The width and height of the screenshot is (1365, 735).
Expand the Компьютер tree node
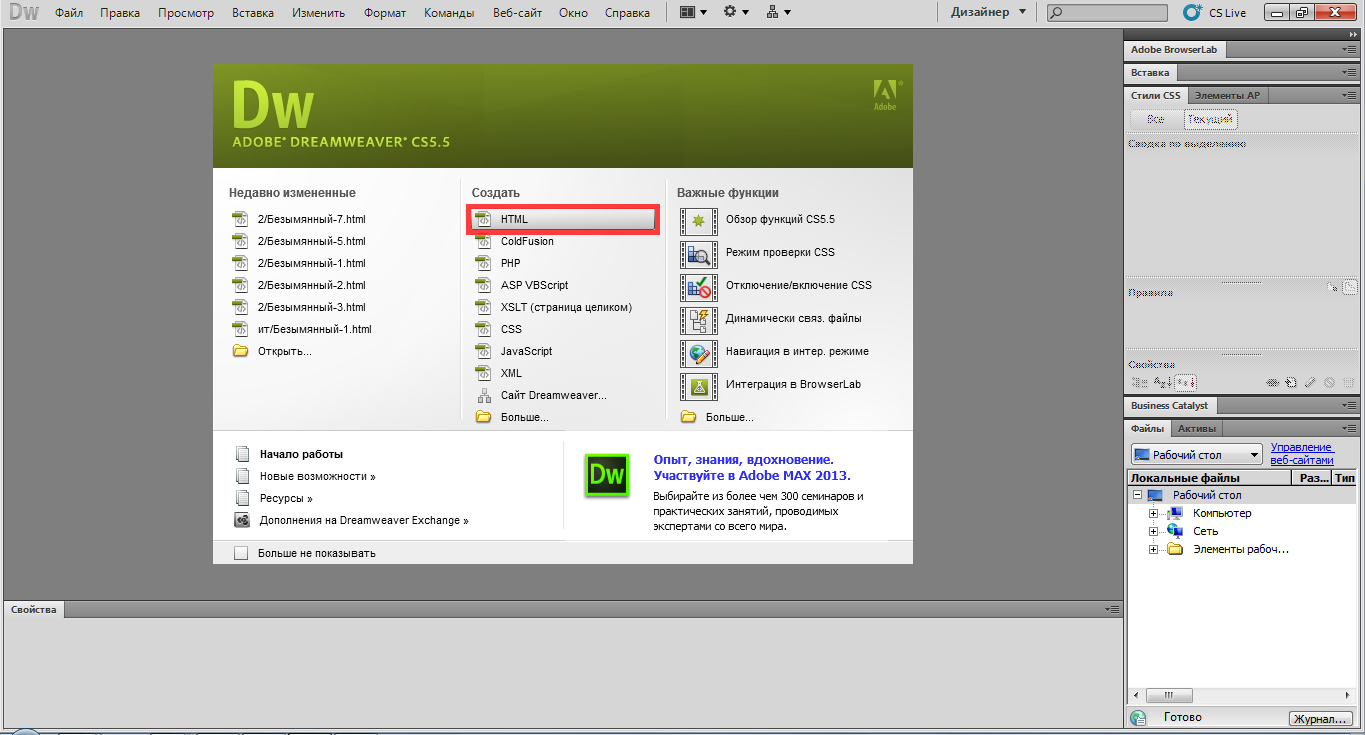[1153, 513]
